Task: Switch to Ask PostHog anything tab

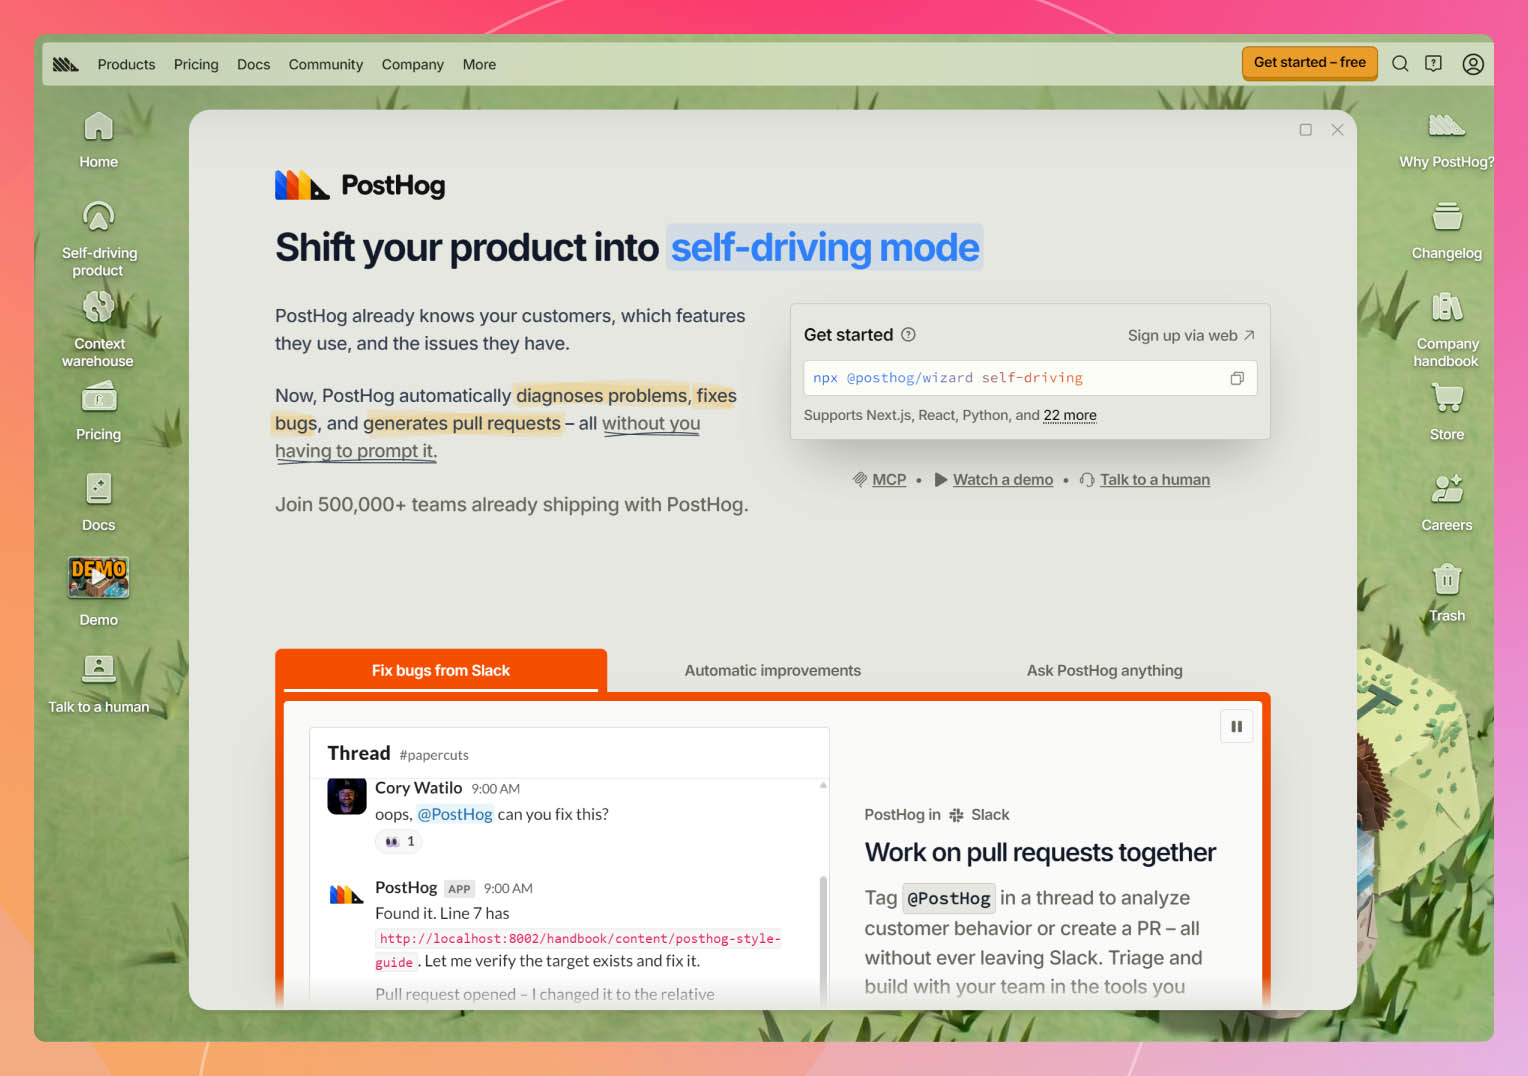Action: click(1104, 670)
